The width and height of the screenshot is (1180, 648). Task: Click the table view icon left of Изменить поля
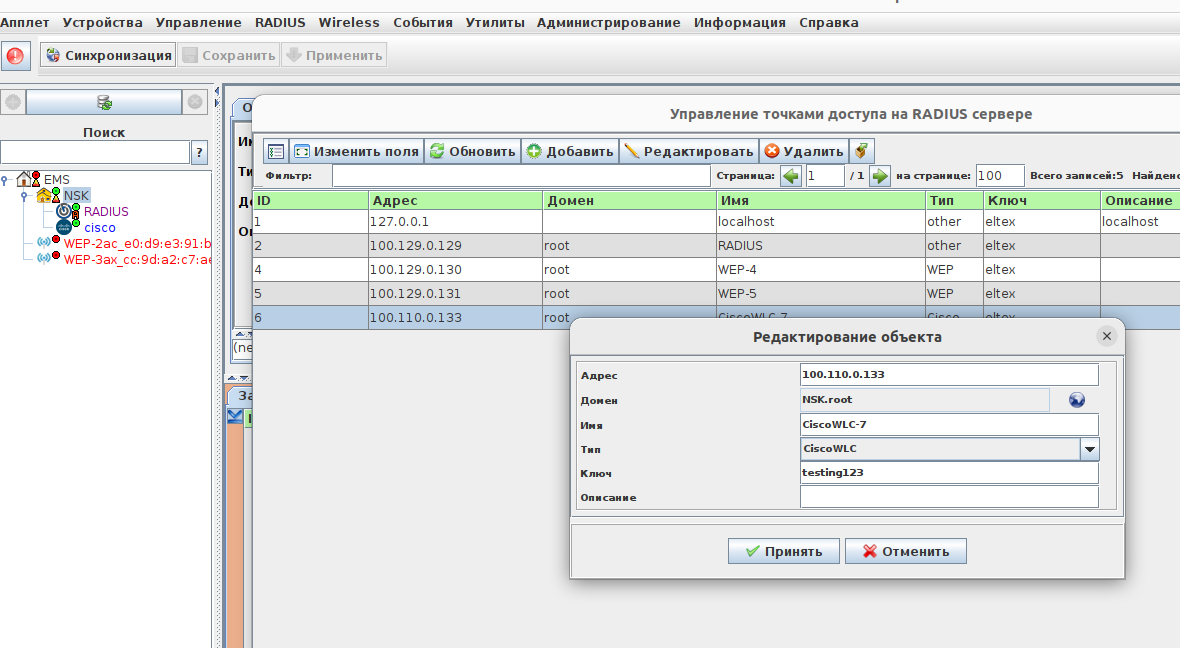(x=275, y=151)
